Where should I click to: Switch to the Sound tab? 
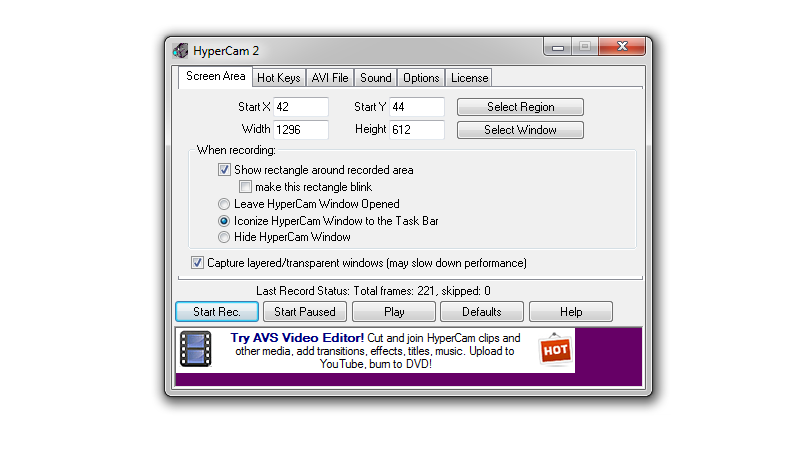[x=376, y=78]
